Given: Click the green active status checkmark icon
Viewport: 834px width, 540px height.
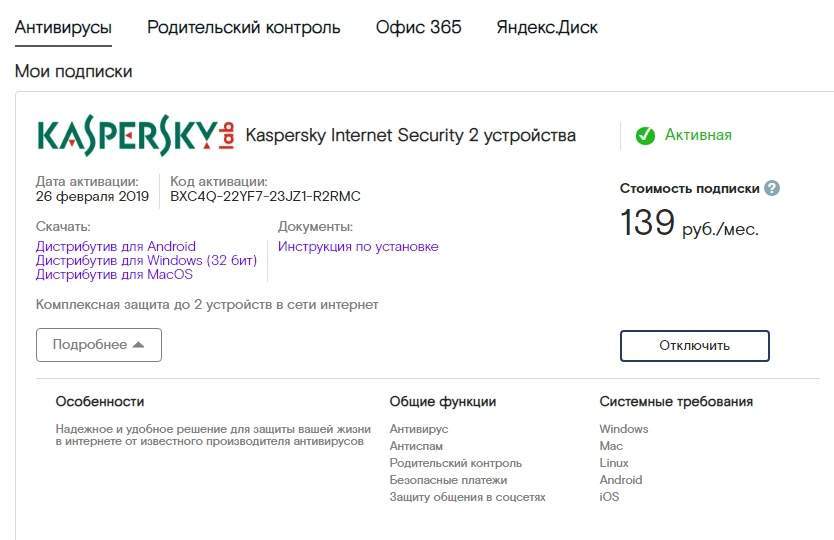Looking at the screenshot, I should coord(645,135).
